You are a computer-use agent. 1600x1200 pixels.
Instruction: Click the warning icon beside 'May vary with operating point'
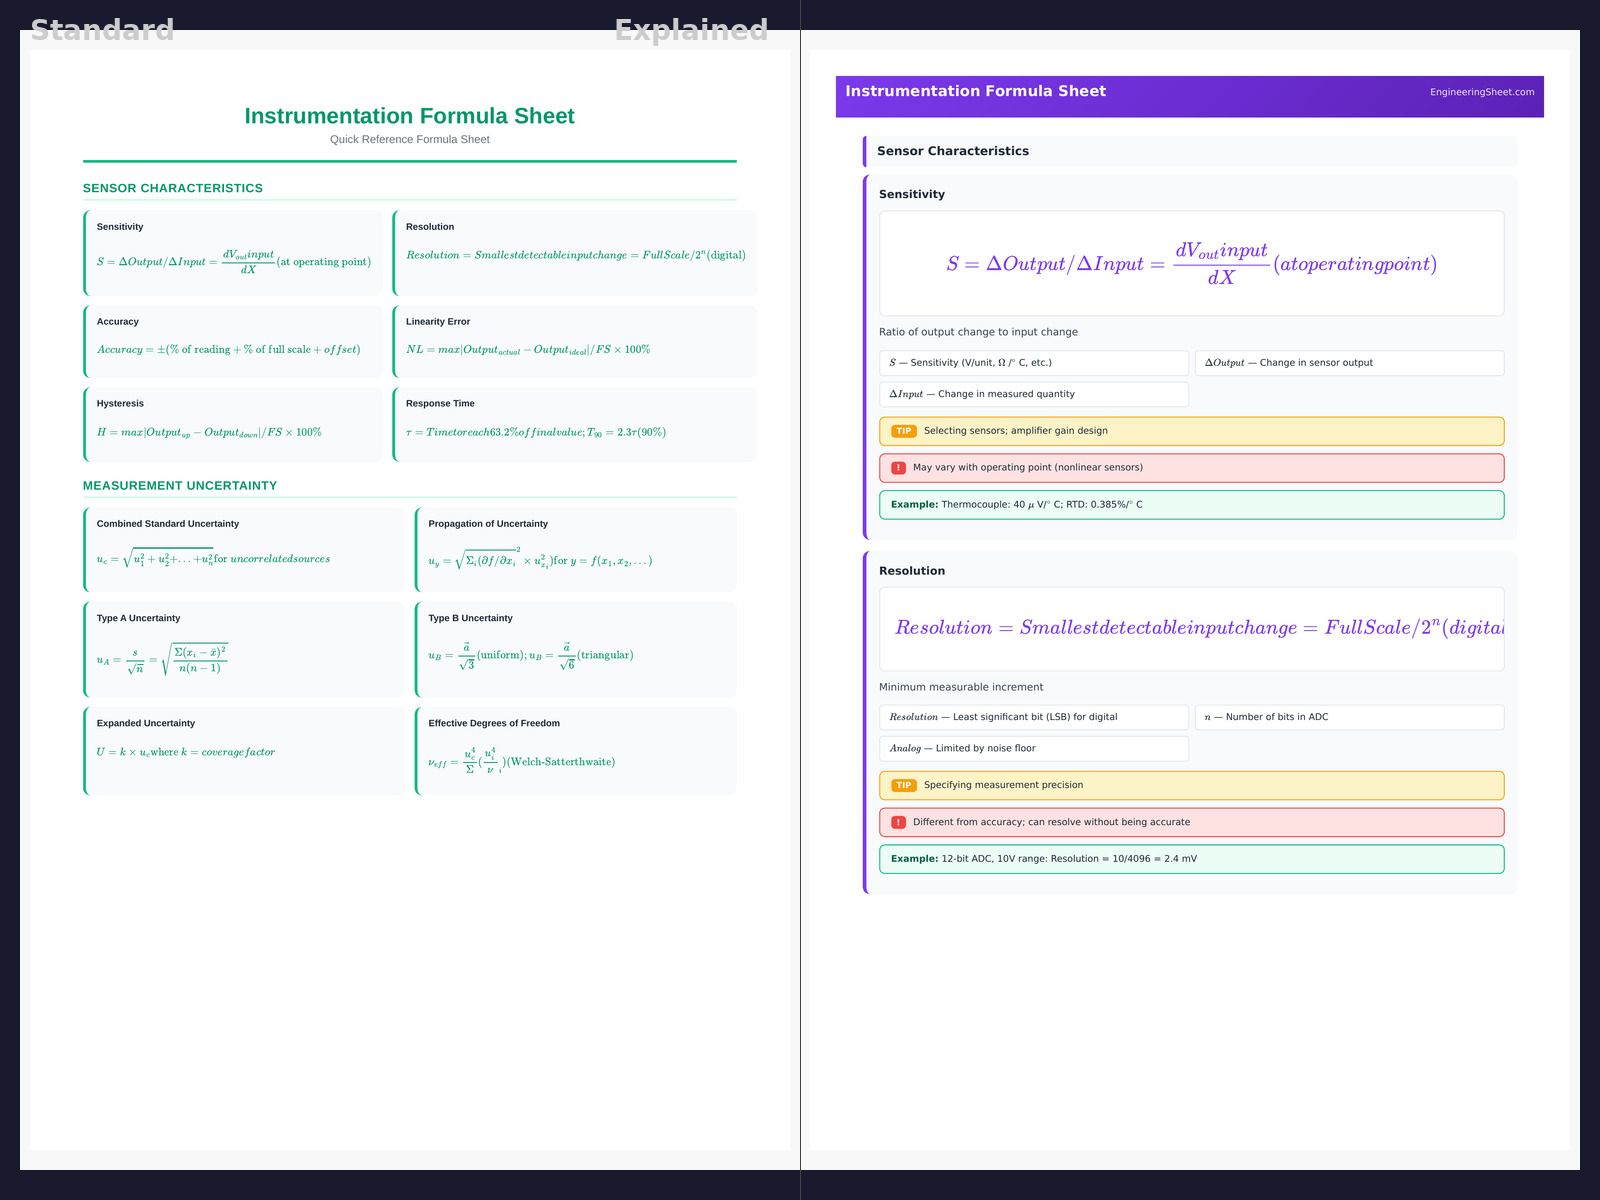click(898, 468)
